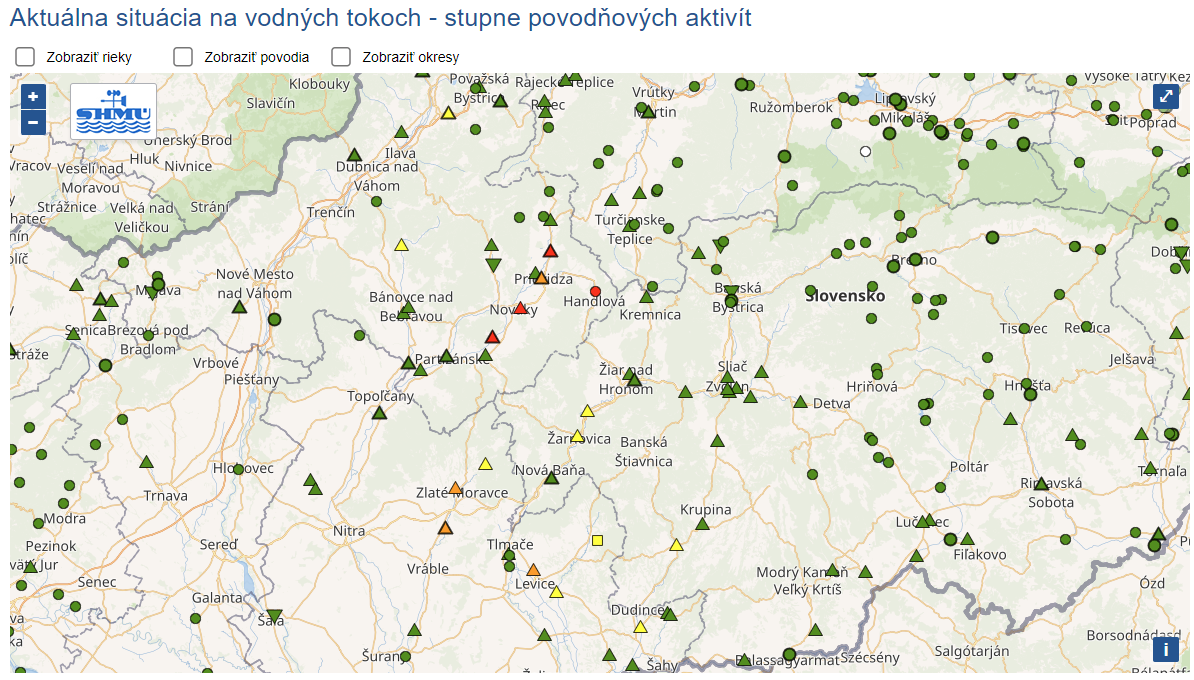The width and height of the screenshot is (1194, 680).
Task: Click the Zobraziť okresy label text
Action: coord(411,58)
